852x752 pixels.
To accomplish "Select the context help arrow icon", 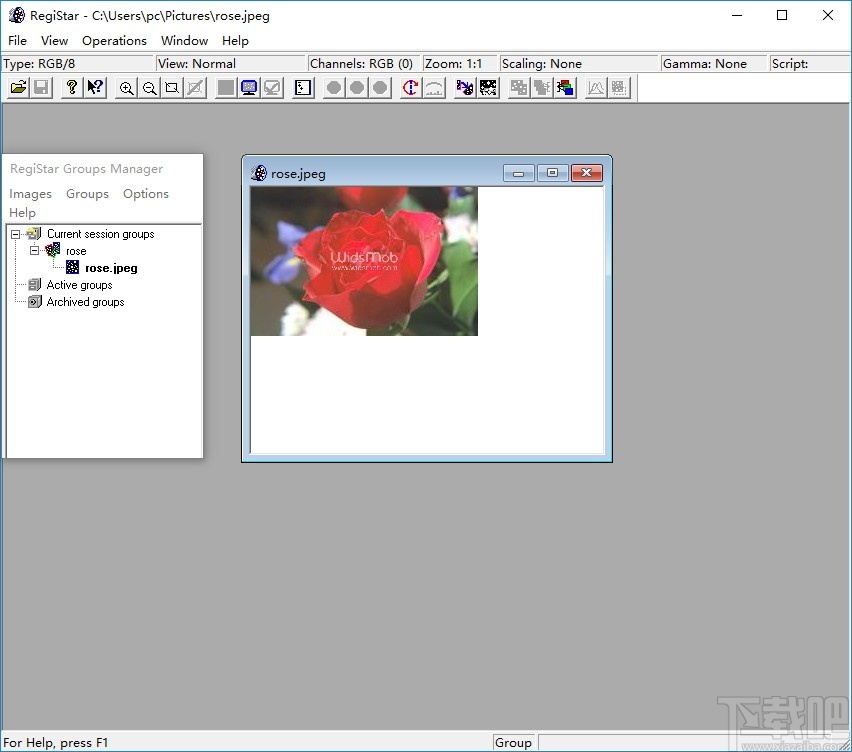I will click(x=95, y=88).
